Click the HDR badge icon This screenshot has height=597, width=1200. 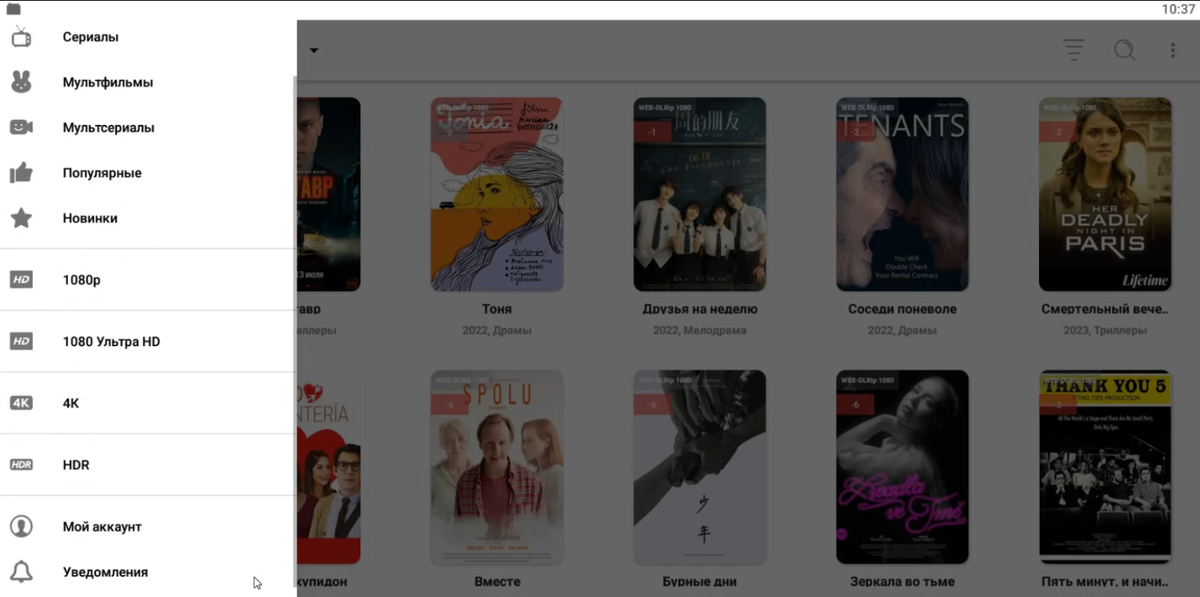click(x=21, y=465)
